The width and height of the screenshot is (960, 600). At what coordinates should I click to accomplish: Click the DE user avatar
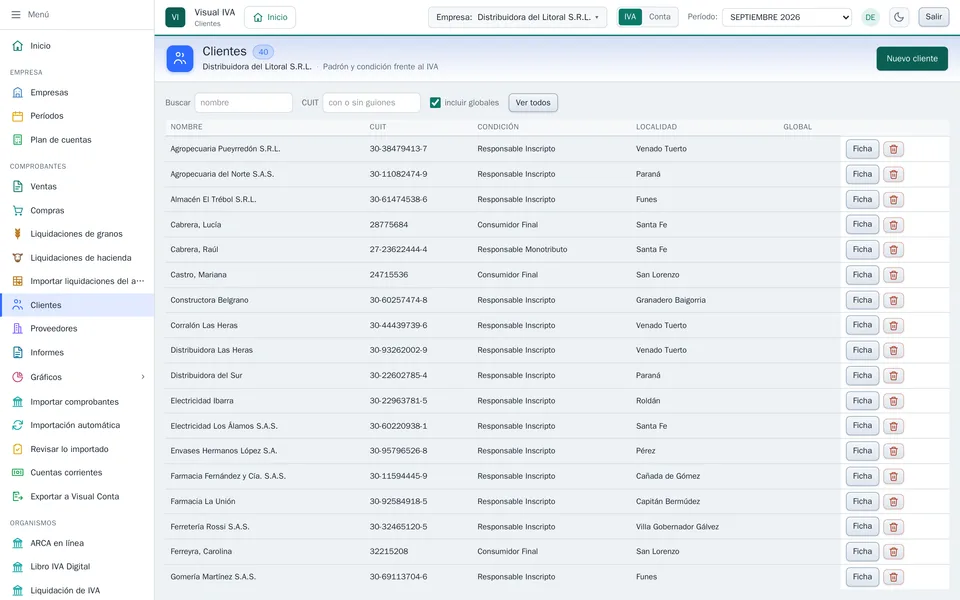870,17
